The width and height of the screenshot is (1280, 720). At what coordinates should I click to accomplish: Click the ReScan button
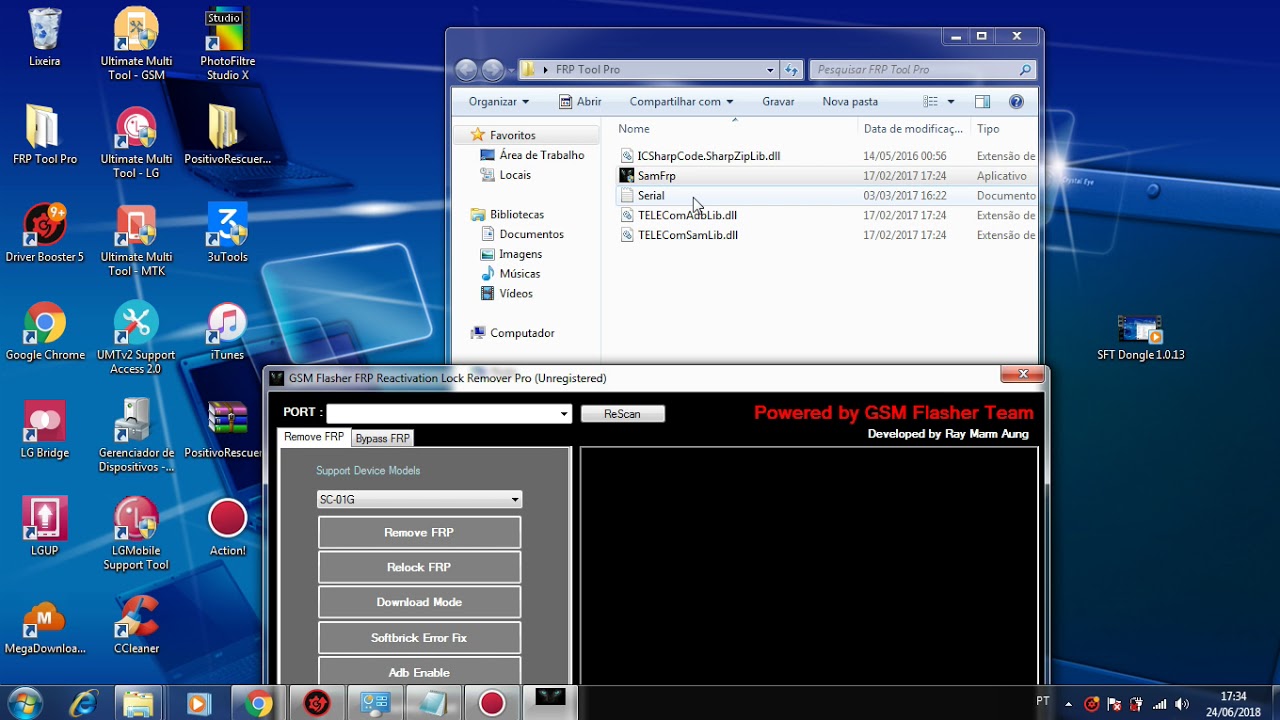(622, 414)
